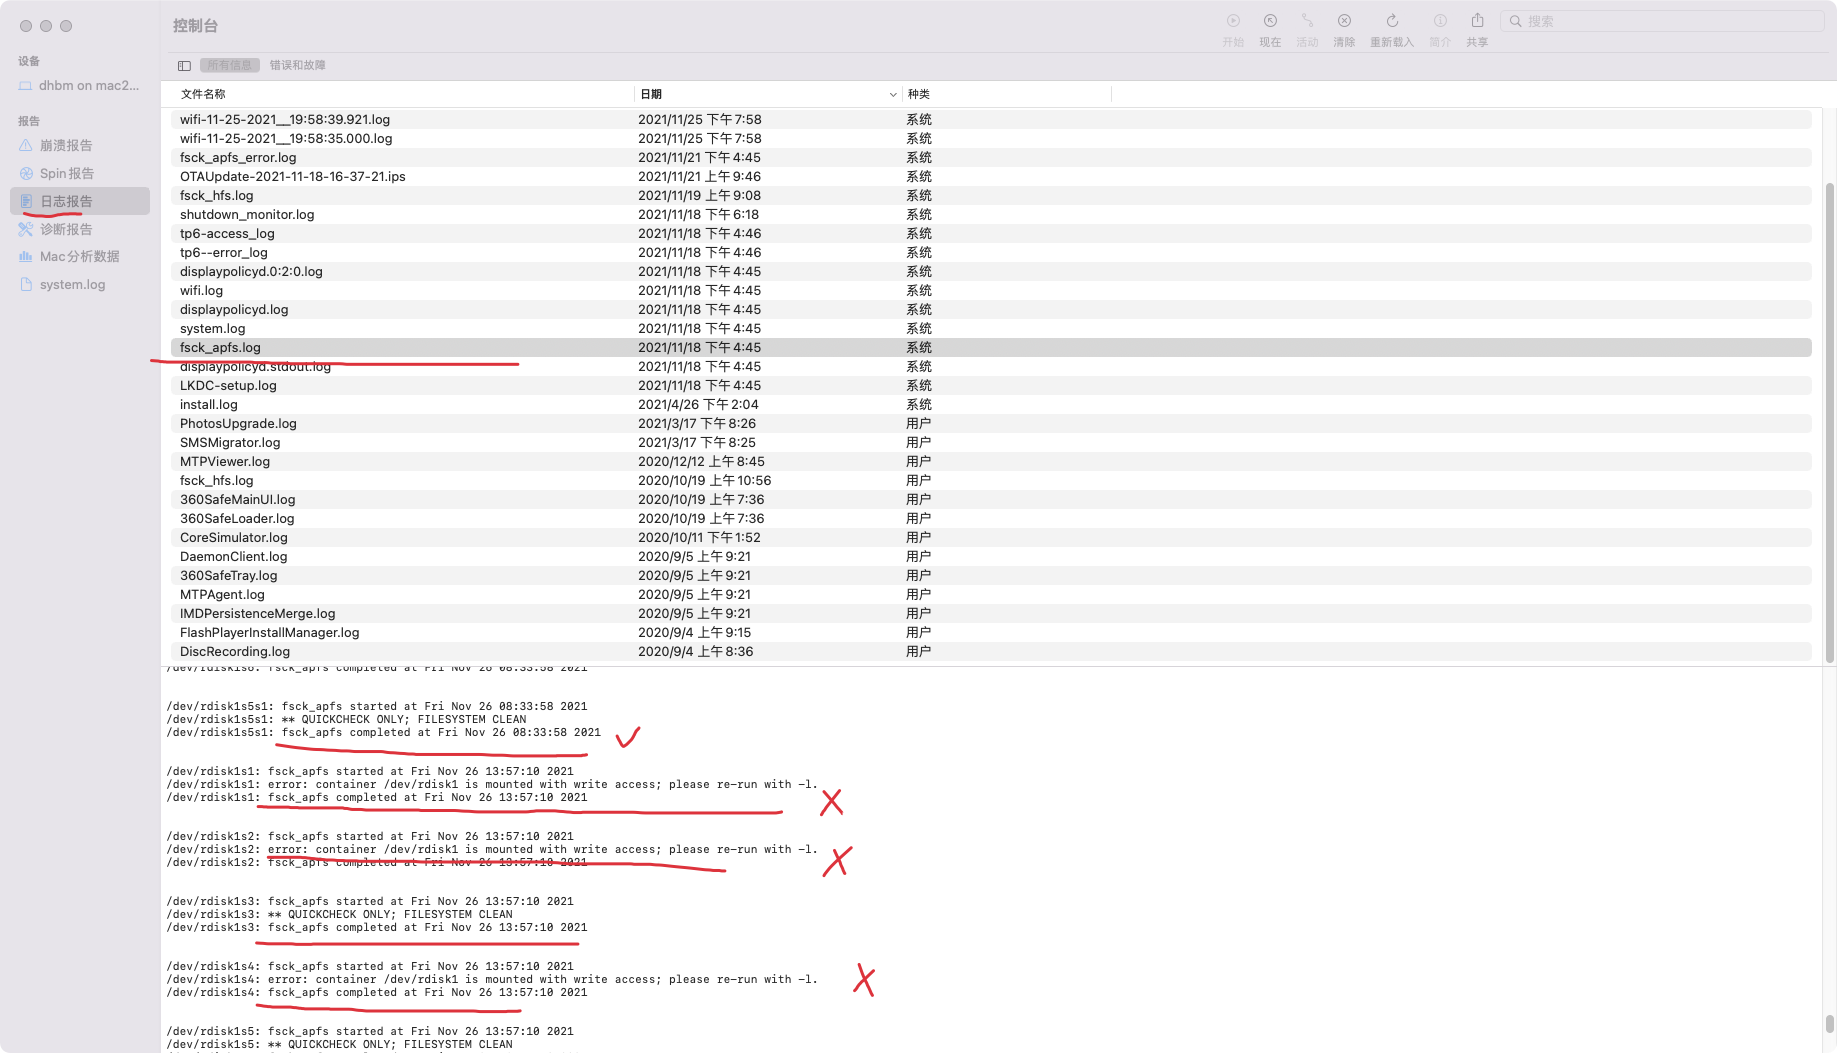Select the MTPViewer.log row
Viewport: 1837px width, 1053px height.
(991, 462)
